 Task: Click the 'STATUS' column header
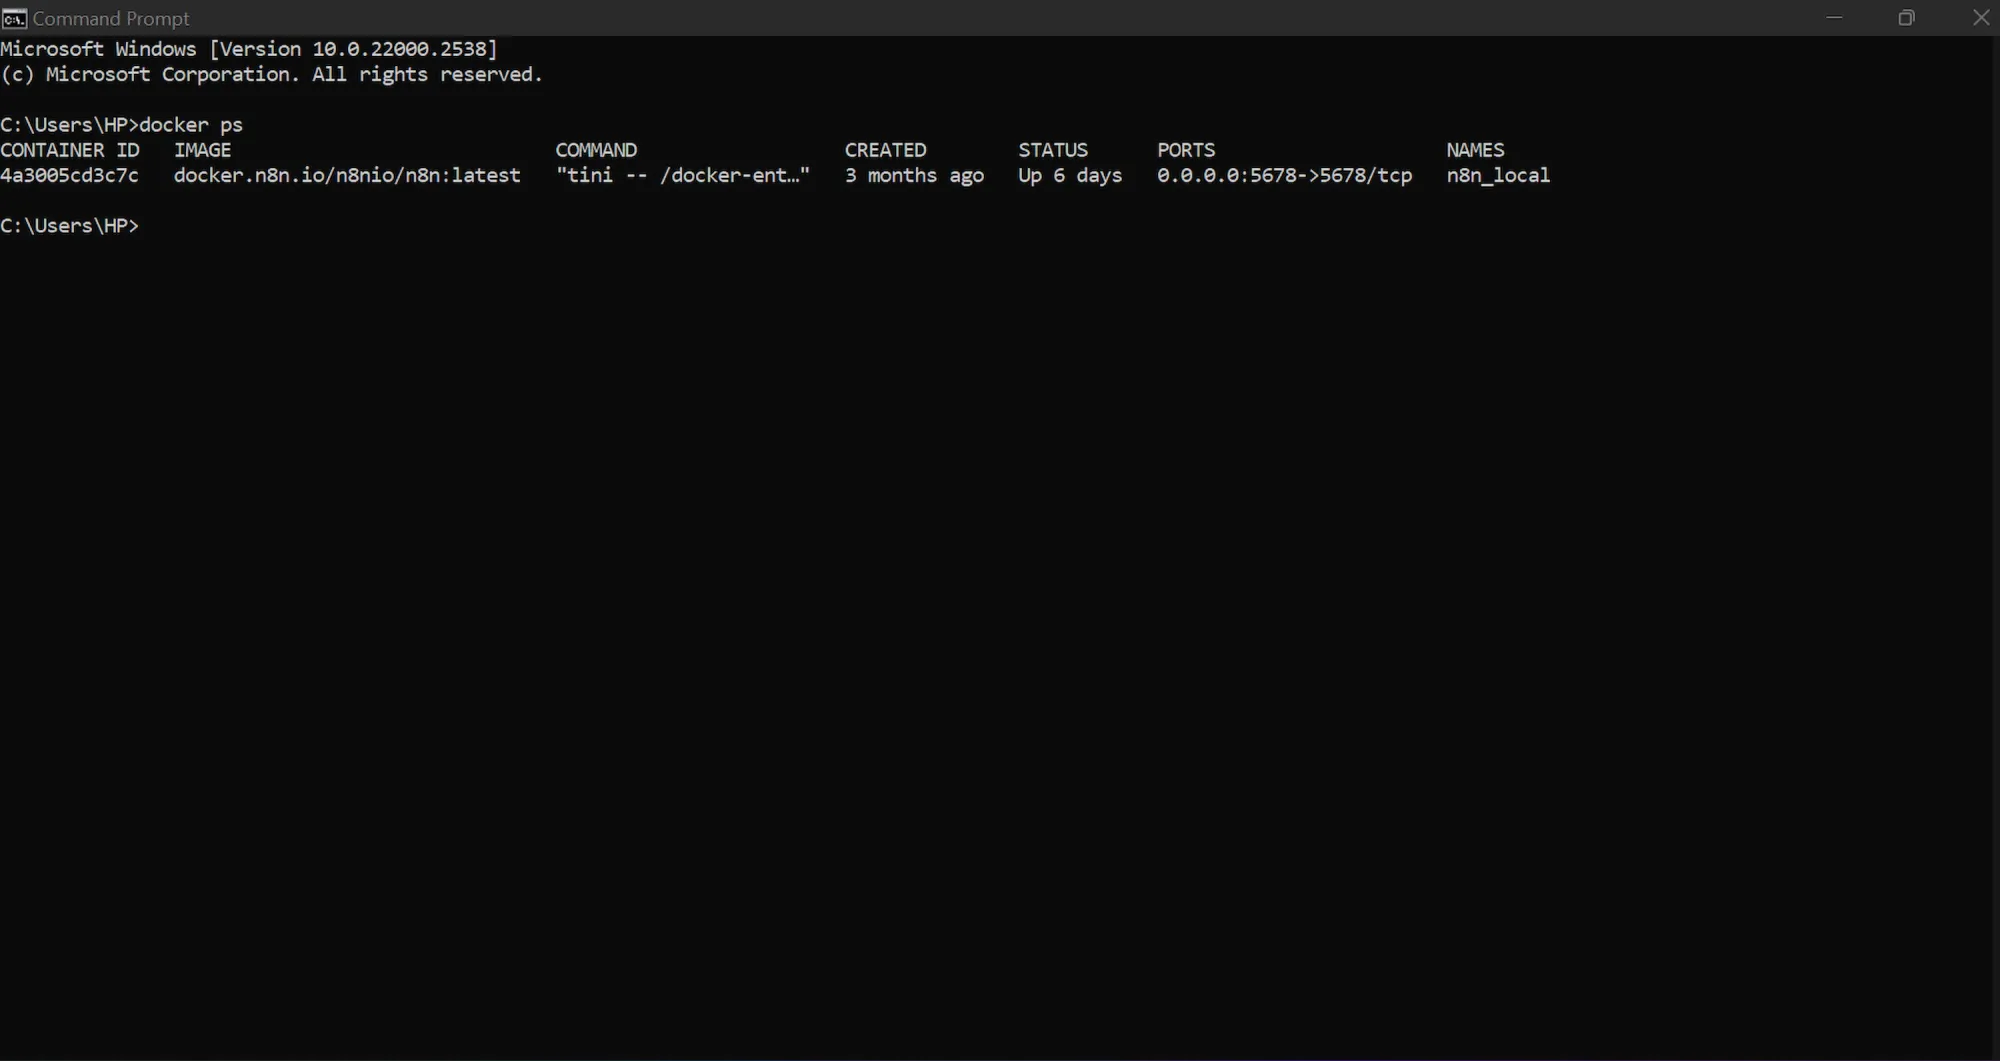click(1053, 150)
